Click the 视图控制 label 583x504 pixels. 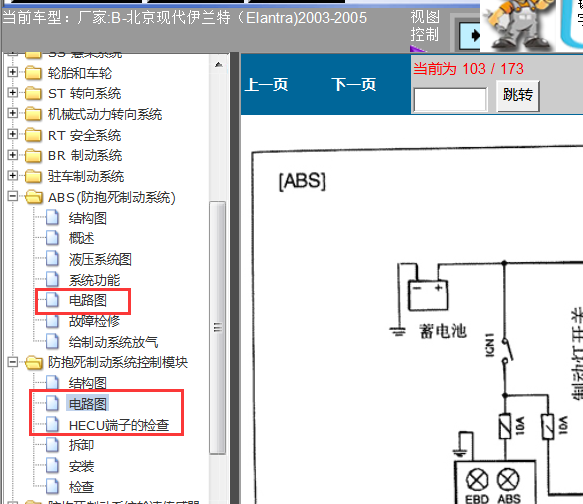coord(425,26)
